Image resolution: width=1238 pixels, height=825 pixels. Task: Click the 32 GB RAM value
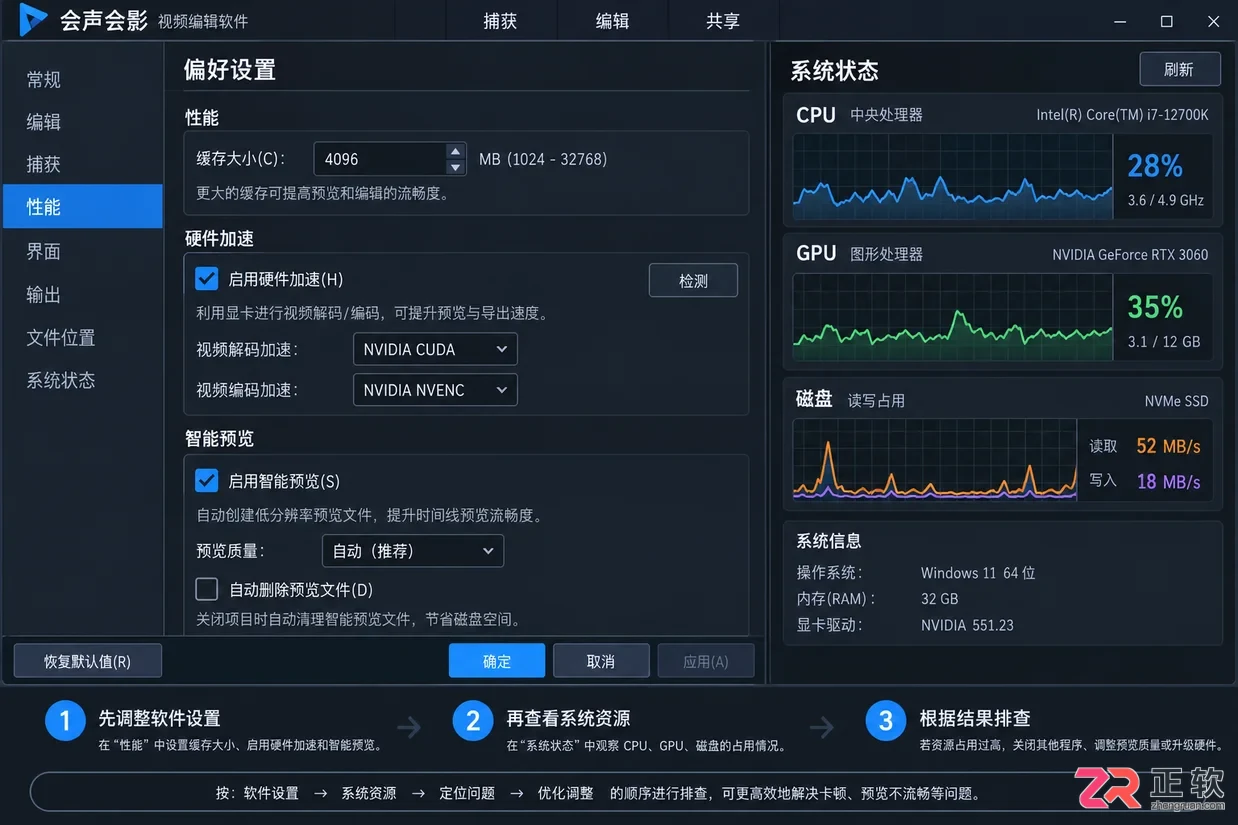940,599
